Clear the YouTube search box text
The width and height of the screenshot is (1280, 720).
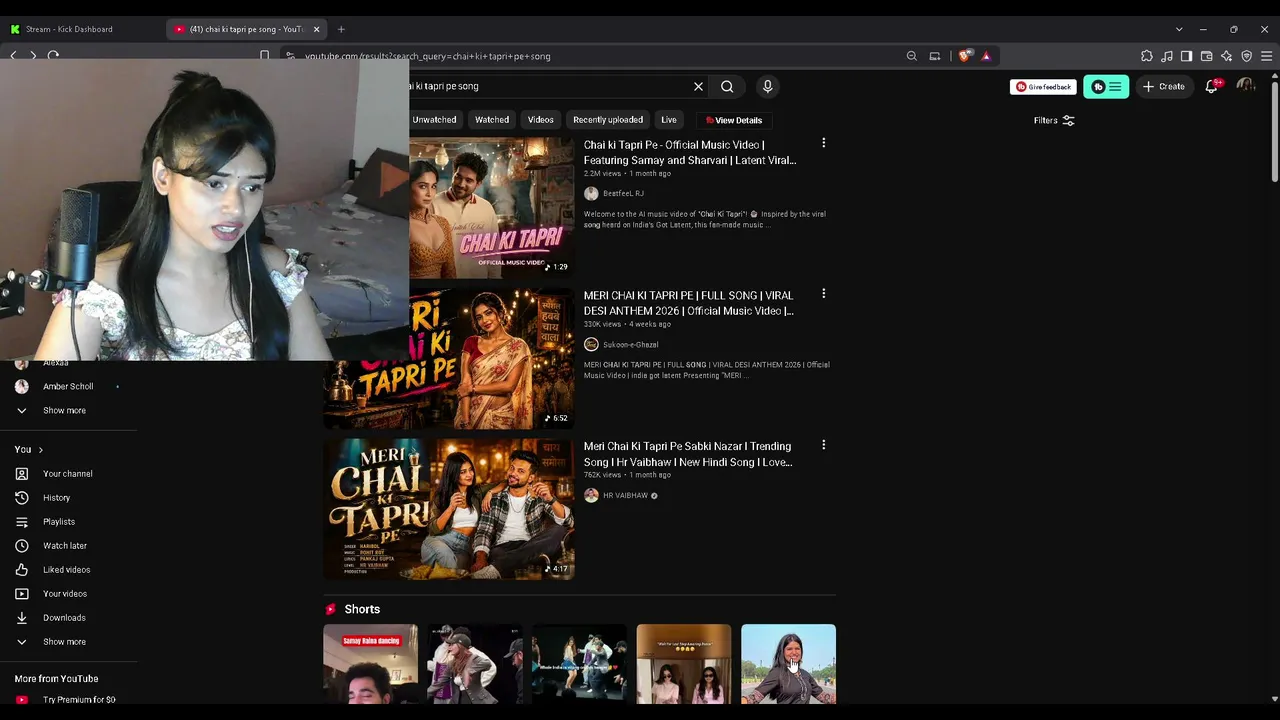698,86
